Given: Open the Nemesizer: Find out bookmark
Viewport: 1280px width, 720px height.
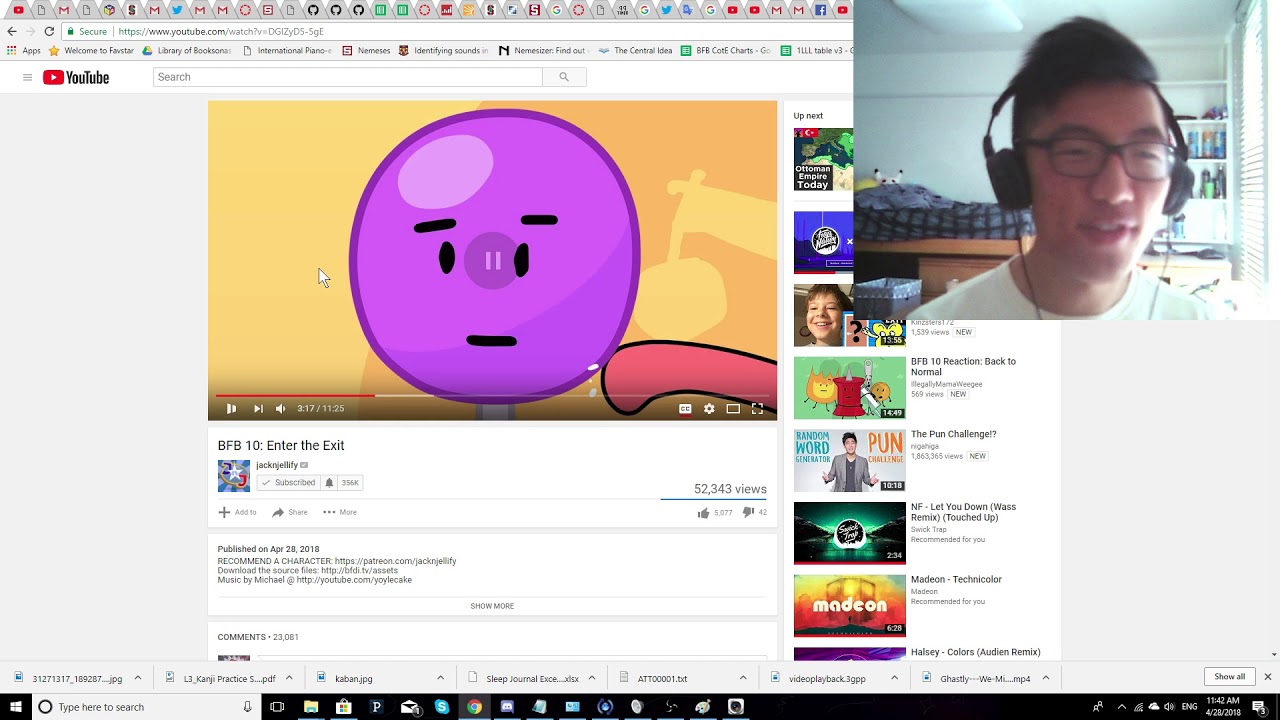Looking at the screenshot, I should coord(542,50).
